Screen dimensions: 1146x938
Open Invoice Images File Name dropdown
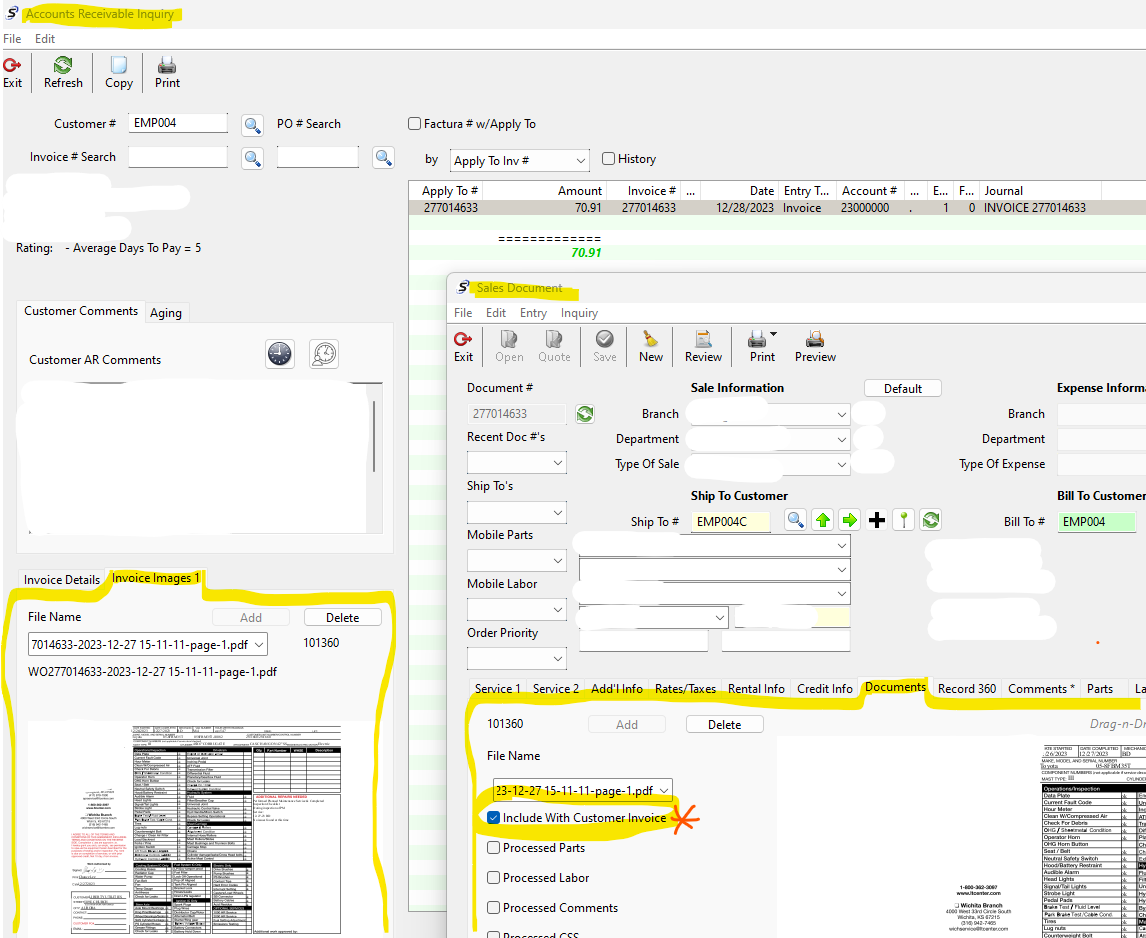148,646
